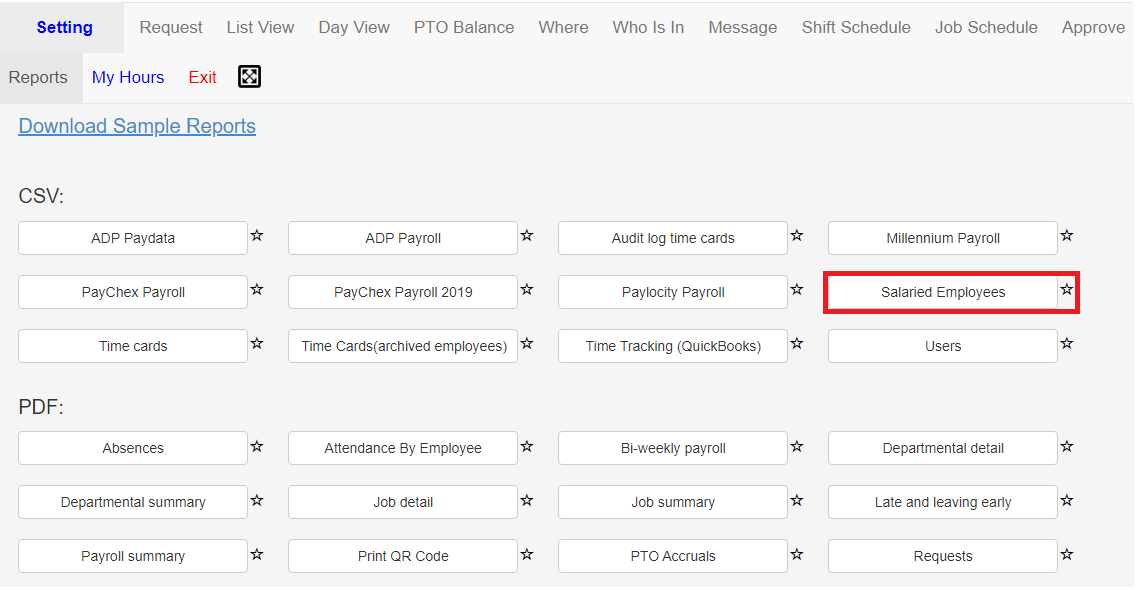Open the Setting tab
Image resolution: width=1140 pixels, height=590 pixels.
pos(65,28)
